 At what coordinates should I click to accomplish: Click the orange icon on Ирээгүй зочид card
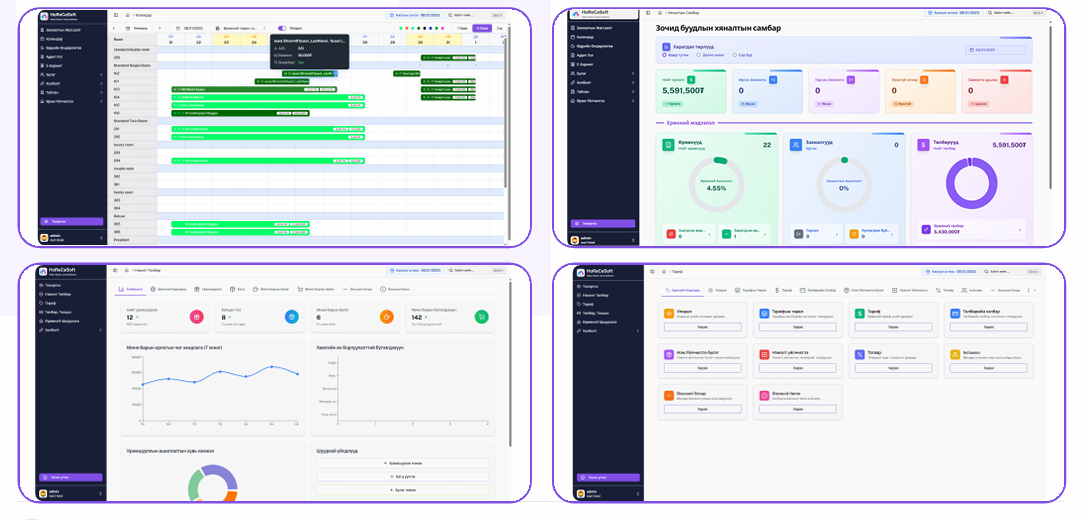tap(925, 79)
